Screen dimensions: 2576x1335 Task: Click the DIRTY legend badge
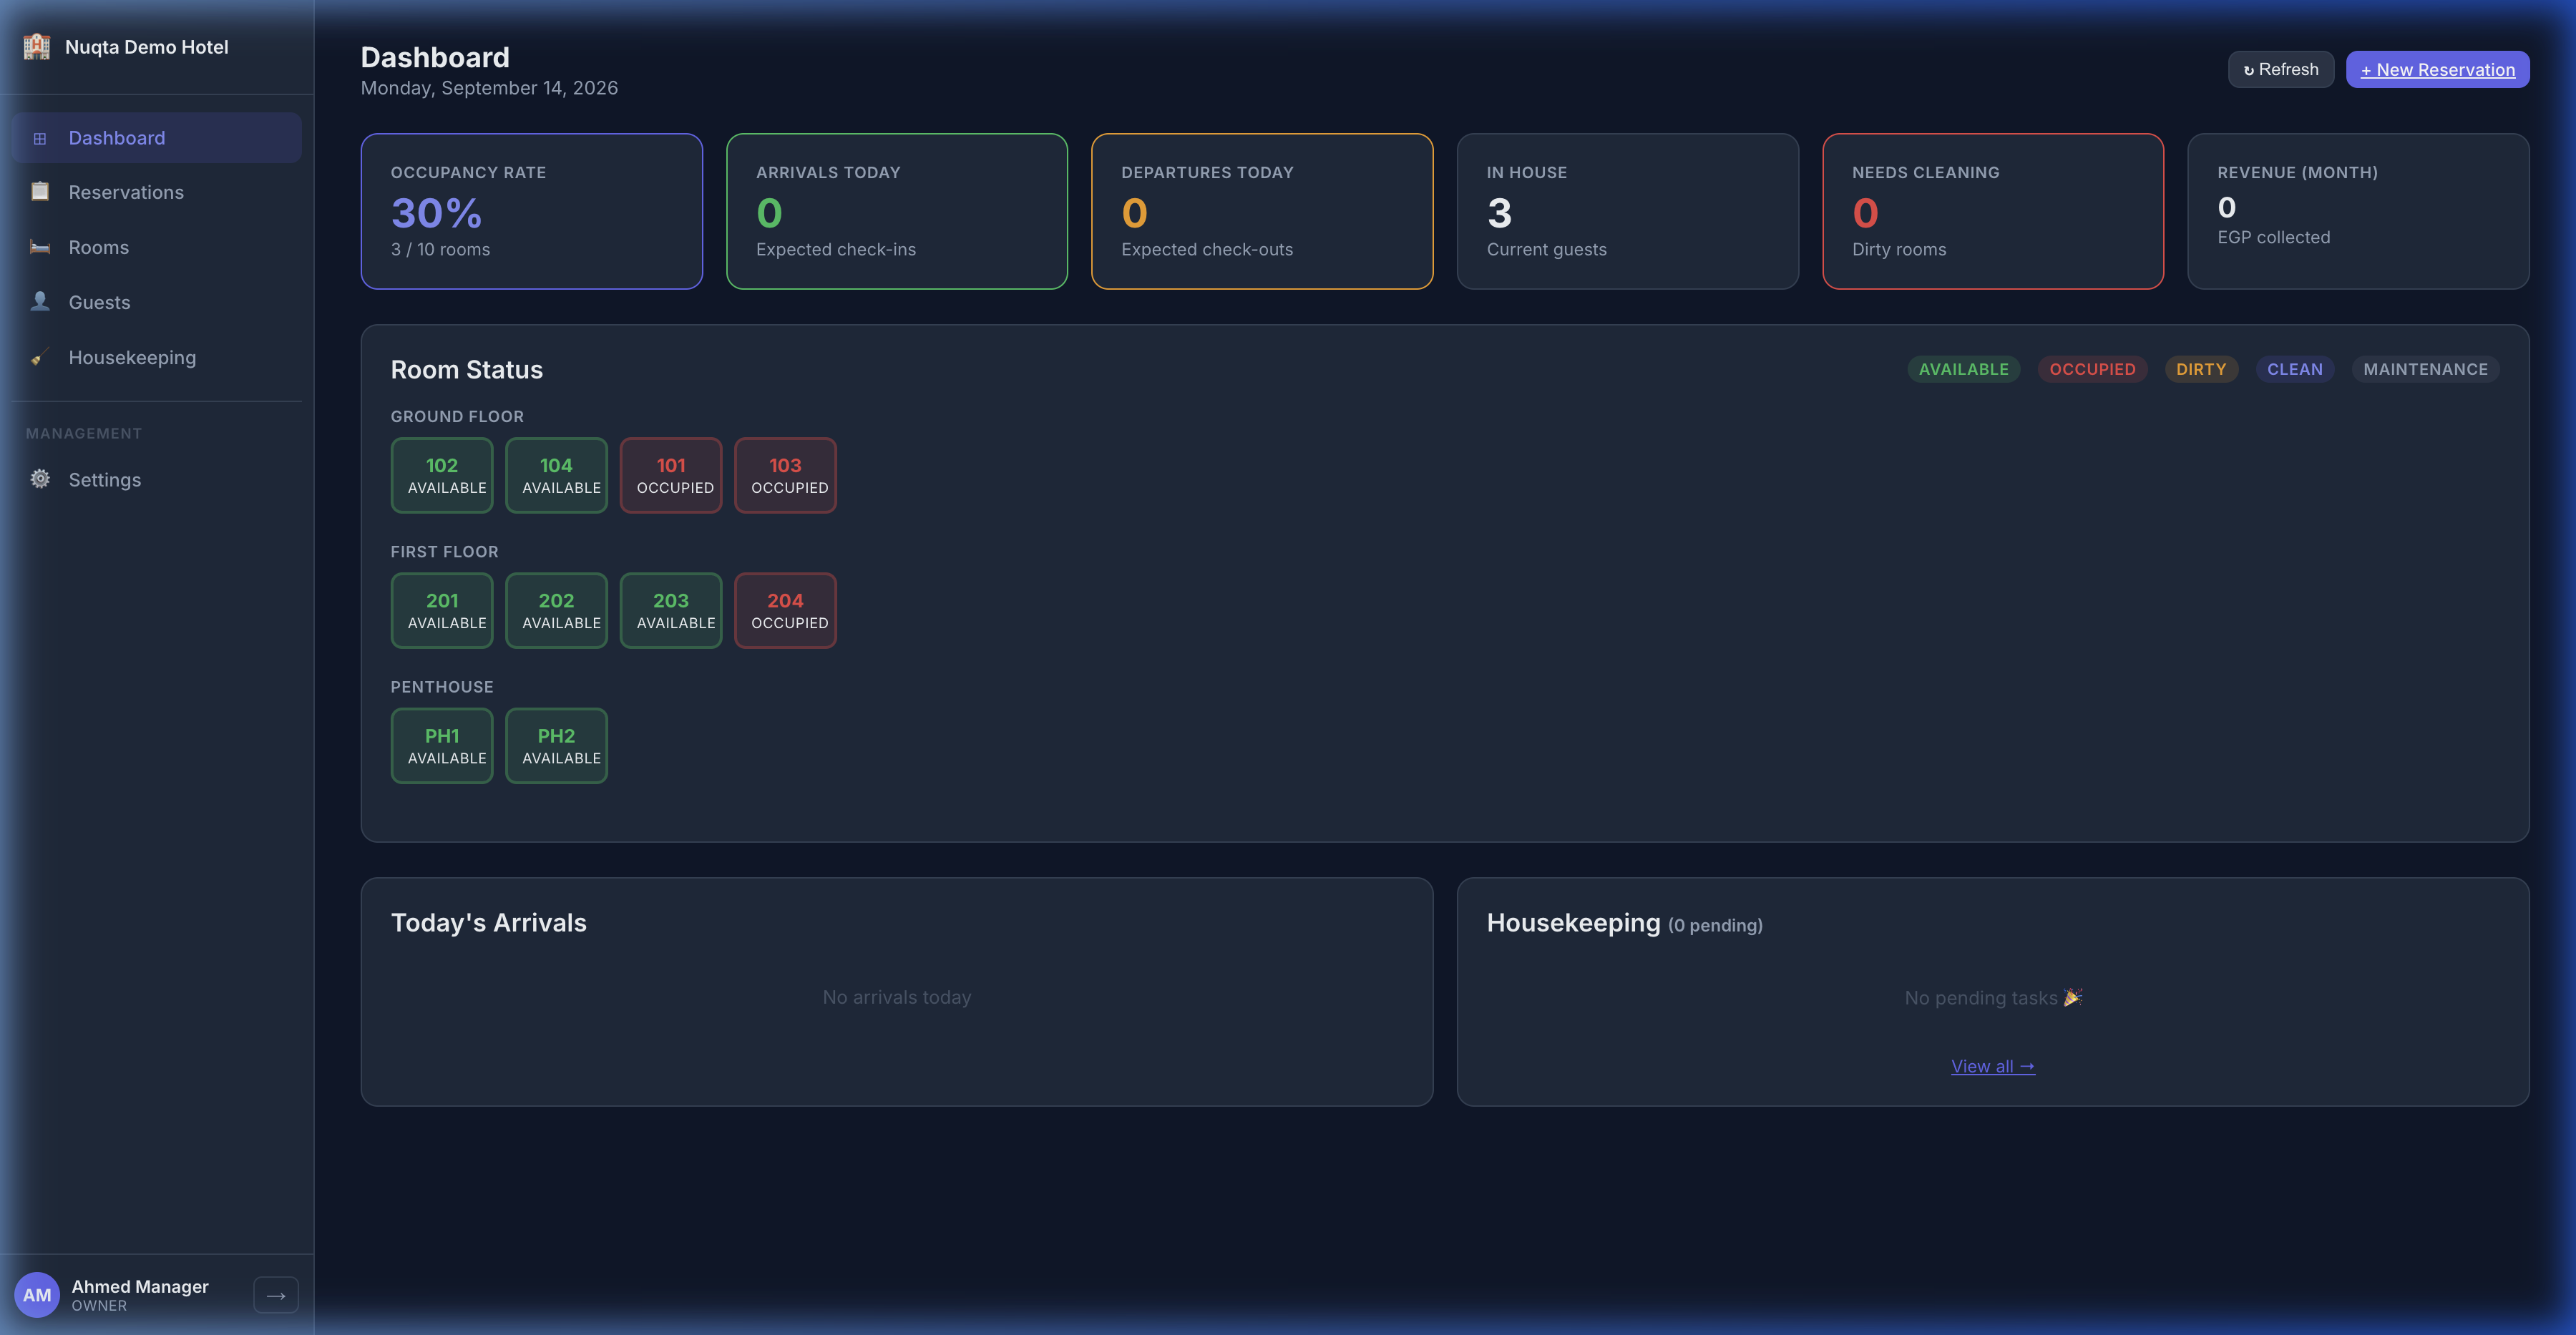(x=2201, y=369)
